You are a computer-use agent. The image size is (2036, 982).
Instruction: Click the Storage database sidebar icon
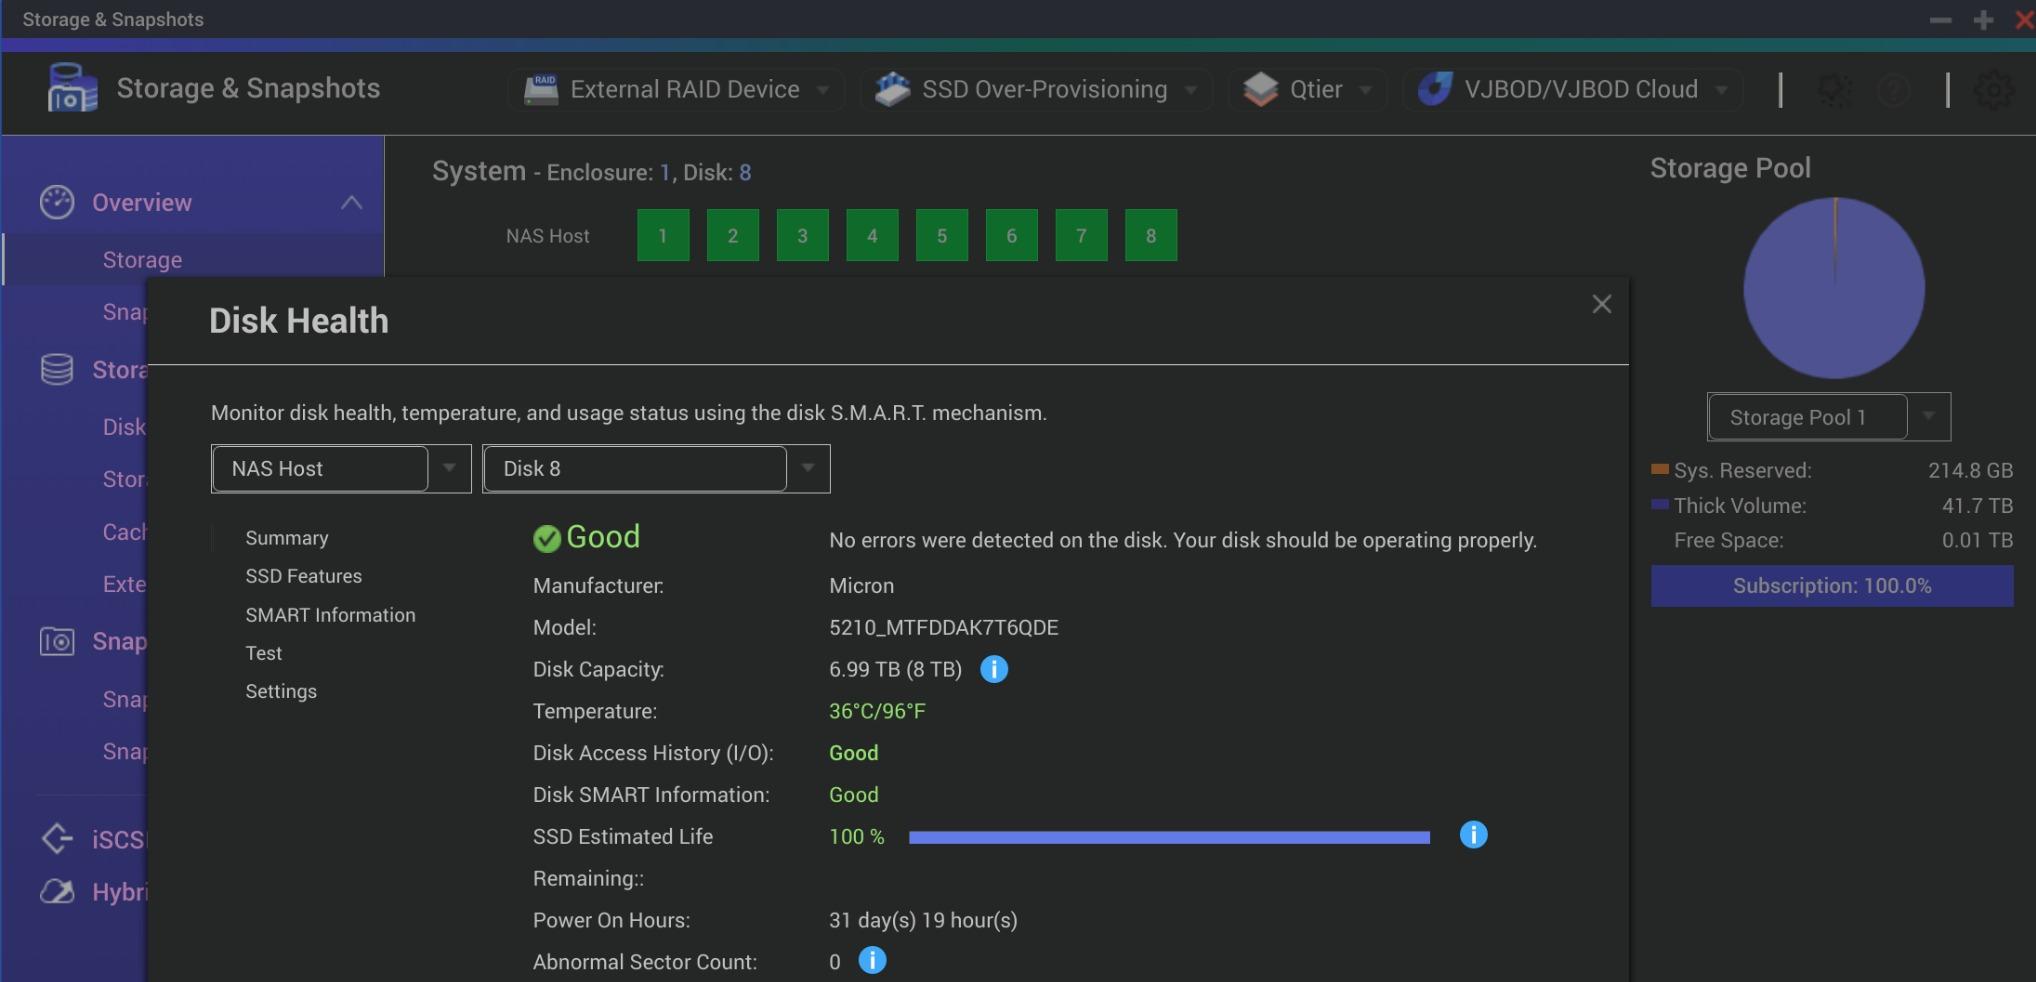coord(57,369)
